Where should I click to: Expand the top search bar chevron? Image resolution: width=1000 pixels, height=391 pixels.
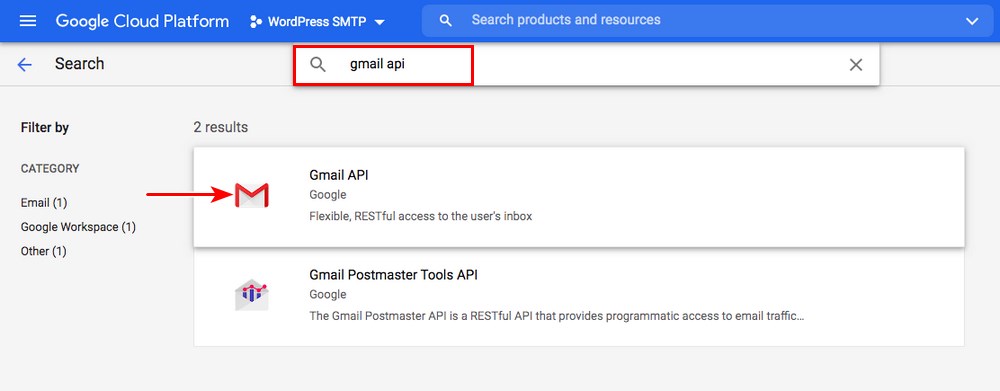pos(971,21)
